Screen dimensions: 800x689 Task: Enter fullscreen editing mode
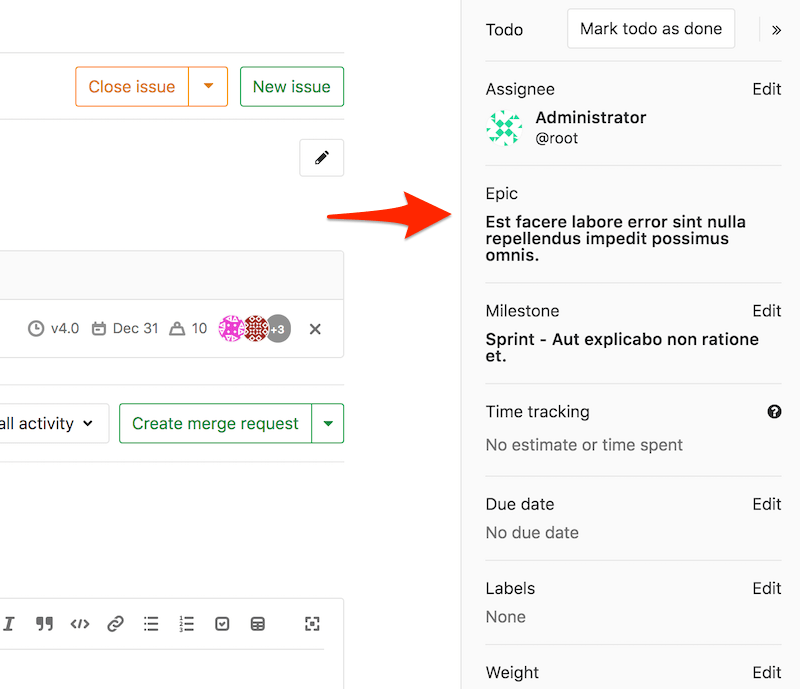312,623
